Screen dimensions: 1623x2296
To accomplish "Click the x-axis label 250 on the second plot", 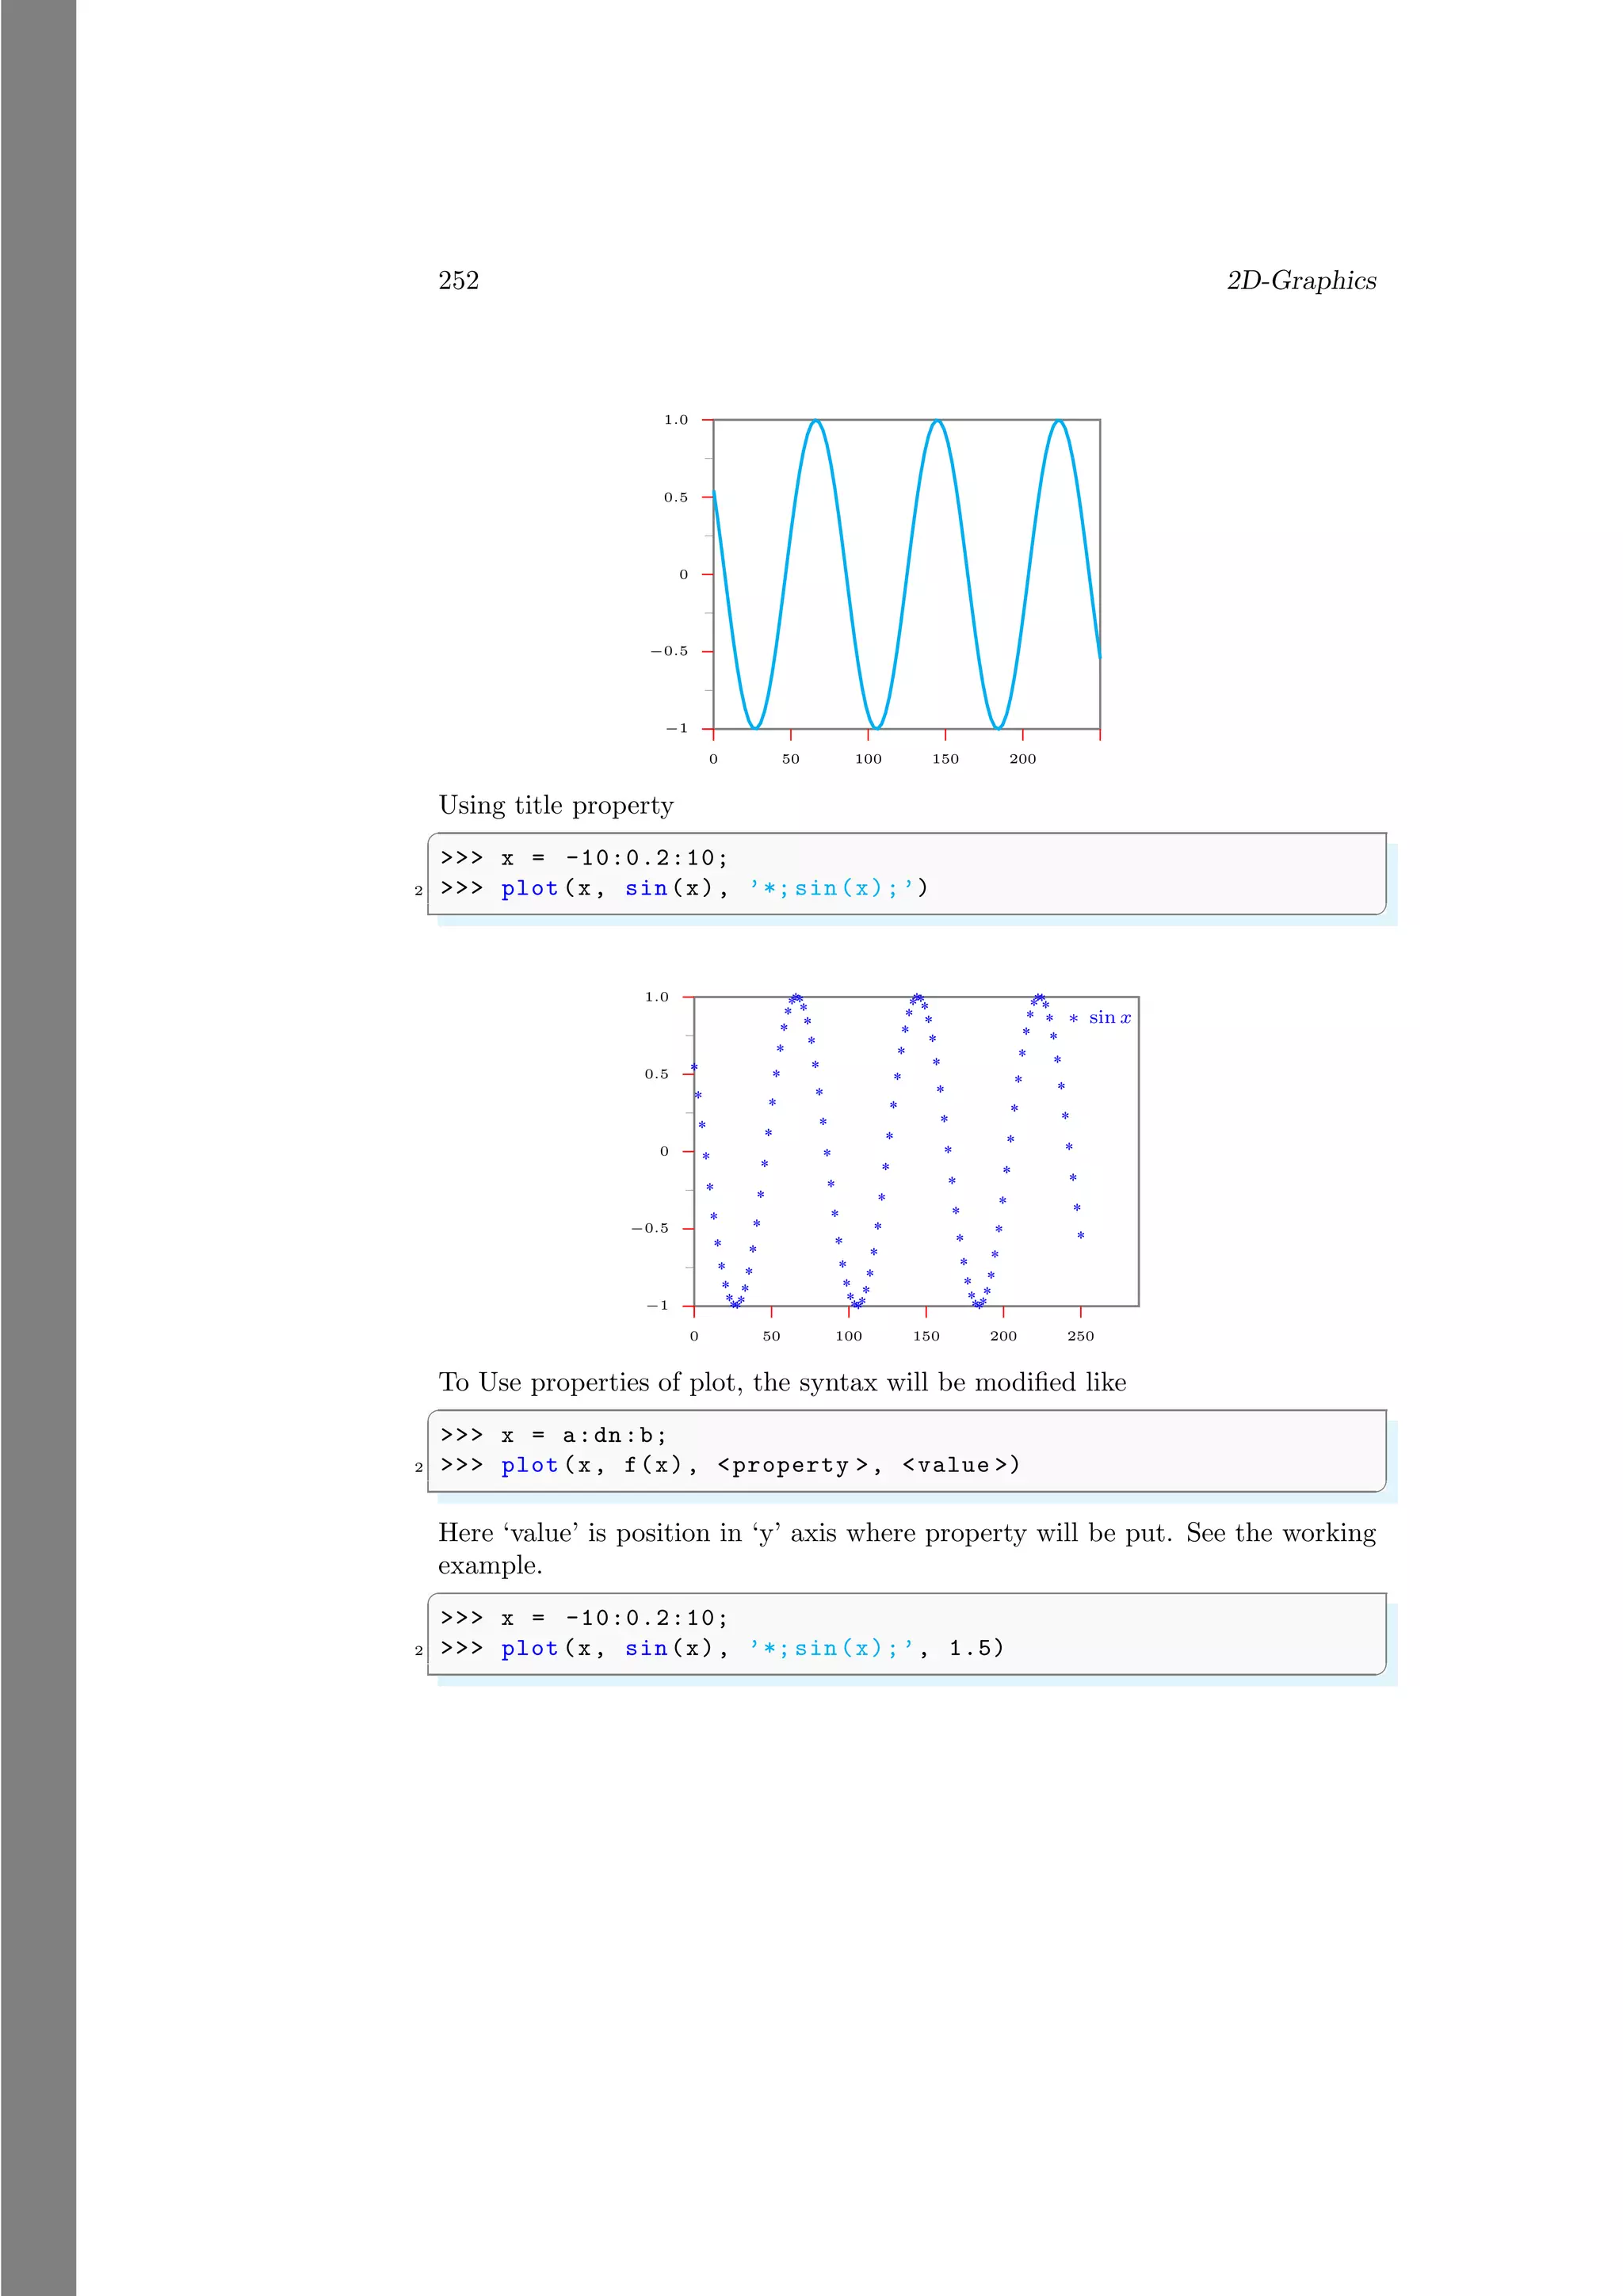I will click(1081, 1336).
